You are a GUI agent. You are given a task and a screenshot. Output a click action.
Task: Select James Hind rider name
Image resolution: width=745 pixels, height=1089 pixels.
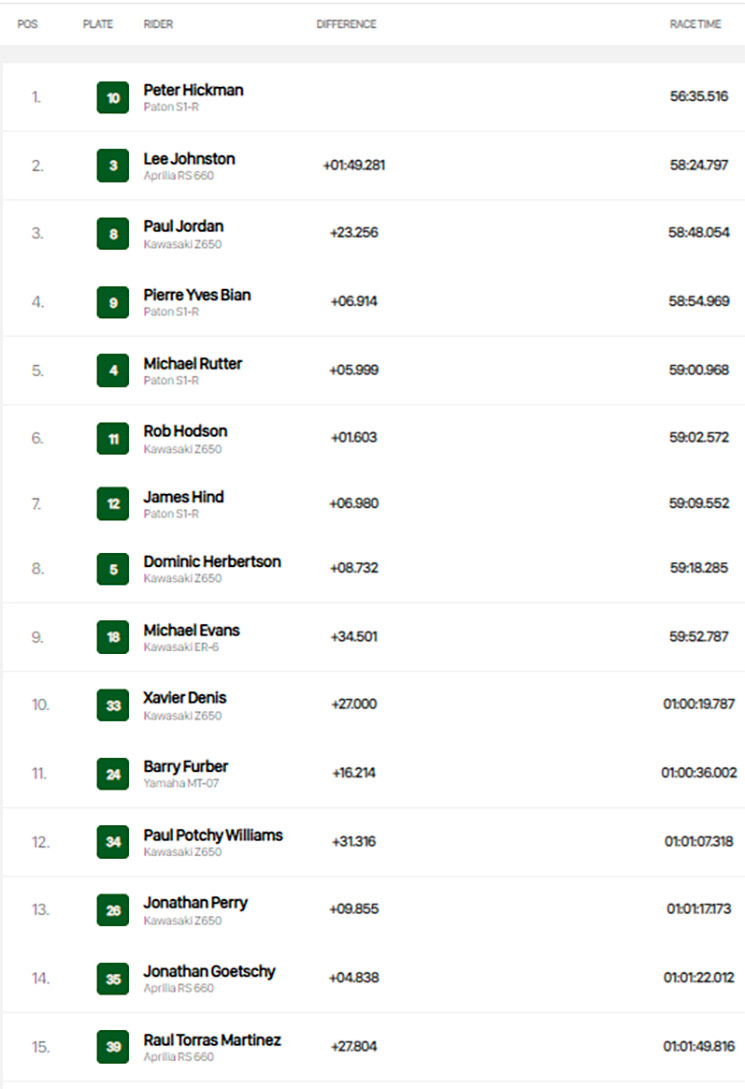click(183, 497)
